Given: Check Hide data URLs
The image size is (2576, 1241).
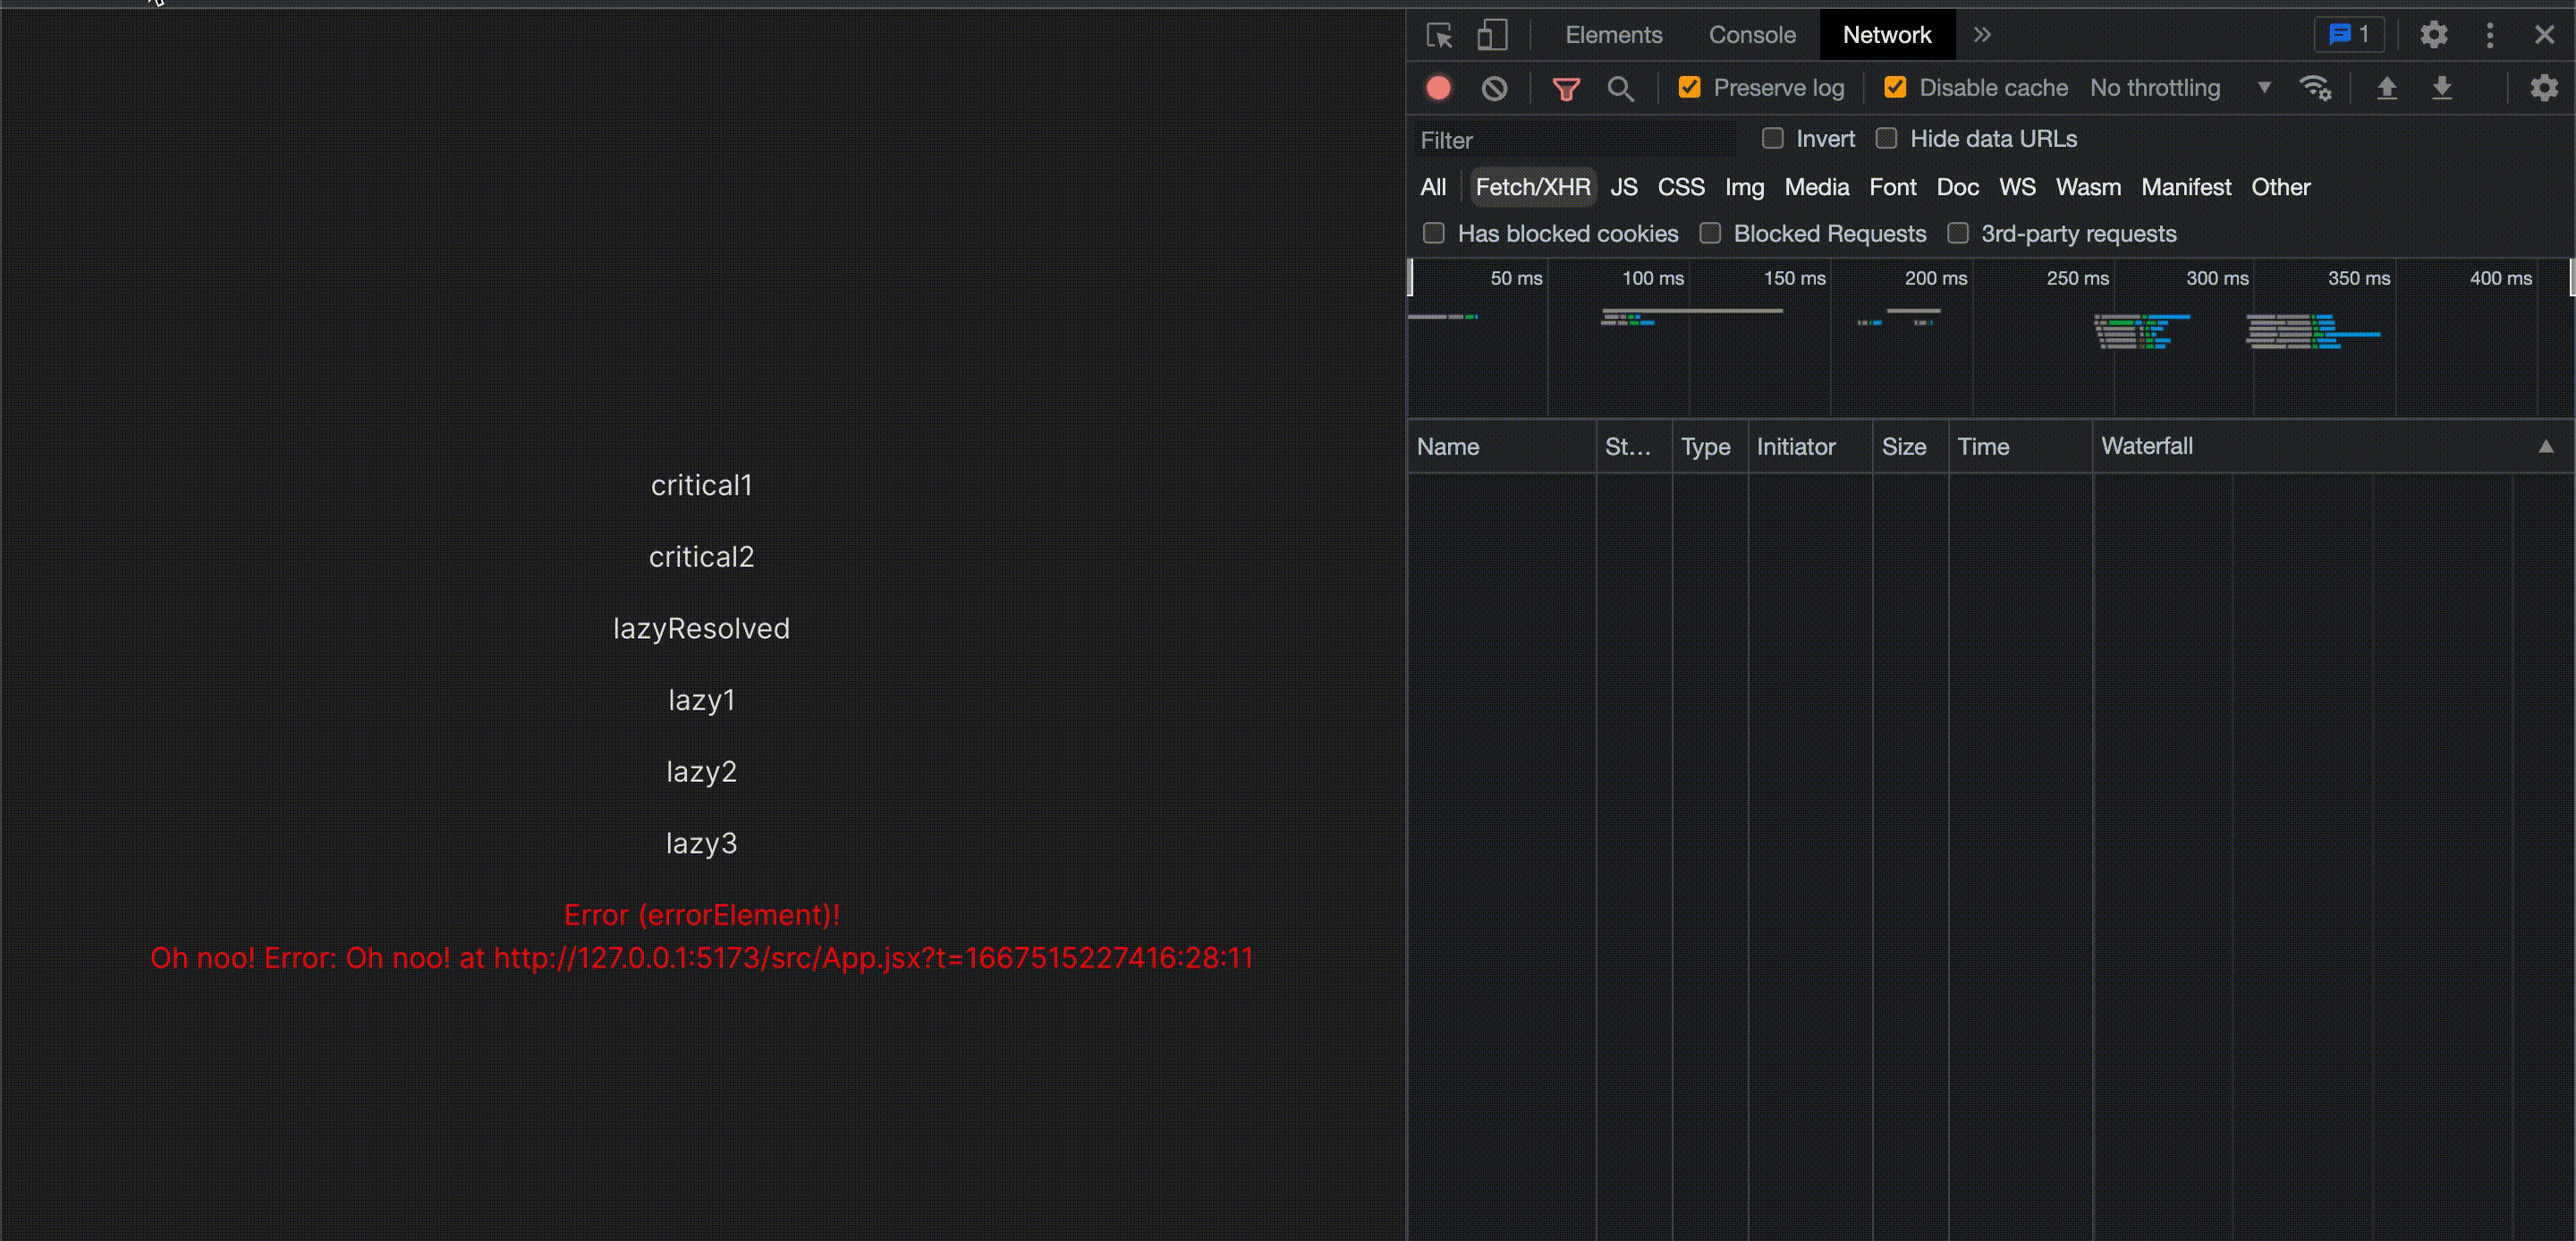Looking at the screenshot, I should pos(1886,139).
